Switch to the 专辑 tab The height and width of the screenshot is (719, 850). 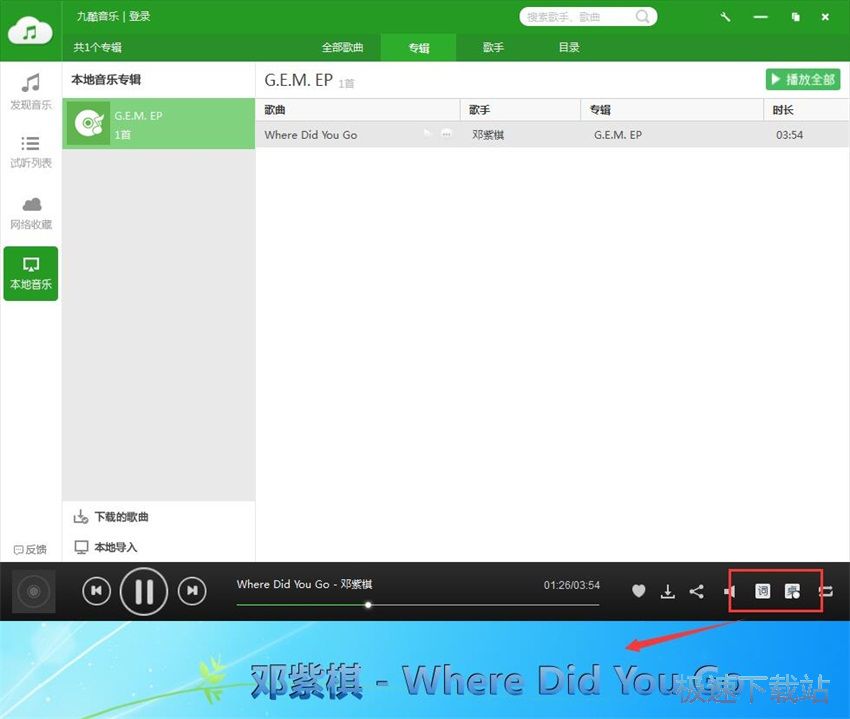coord(418,47)
